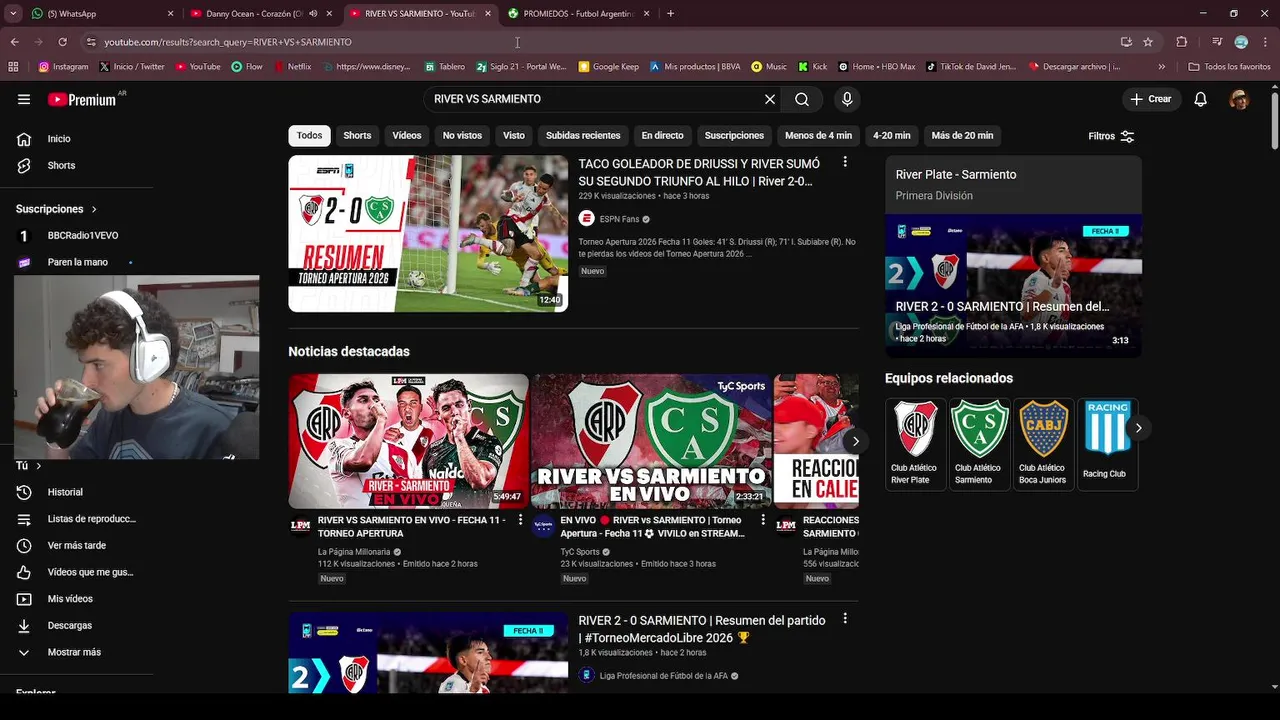The width and height of the screenshot is (1280, 720).
Task: Show next Noticias destacadas with arrow
Action: click(855, 441)
